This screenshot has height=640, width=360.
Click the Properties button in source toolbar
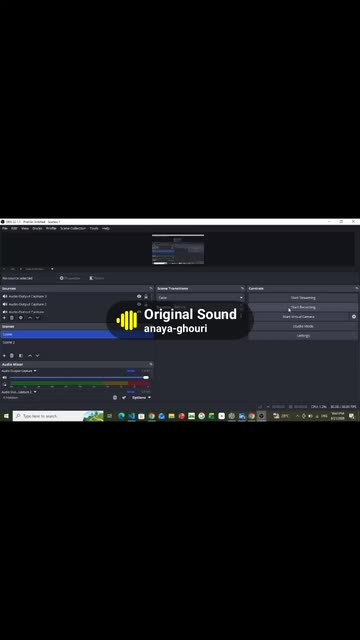tap(70, 278)
